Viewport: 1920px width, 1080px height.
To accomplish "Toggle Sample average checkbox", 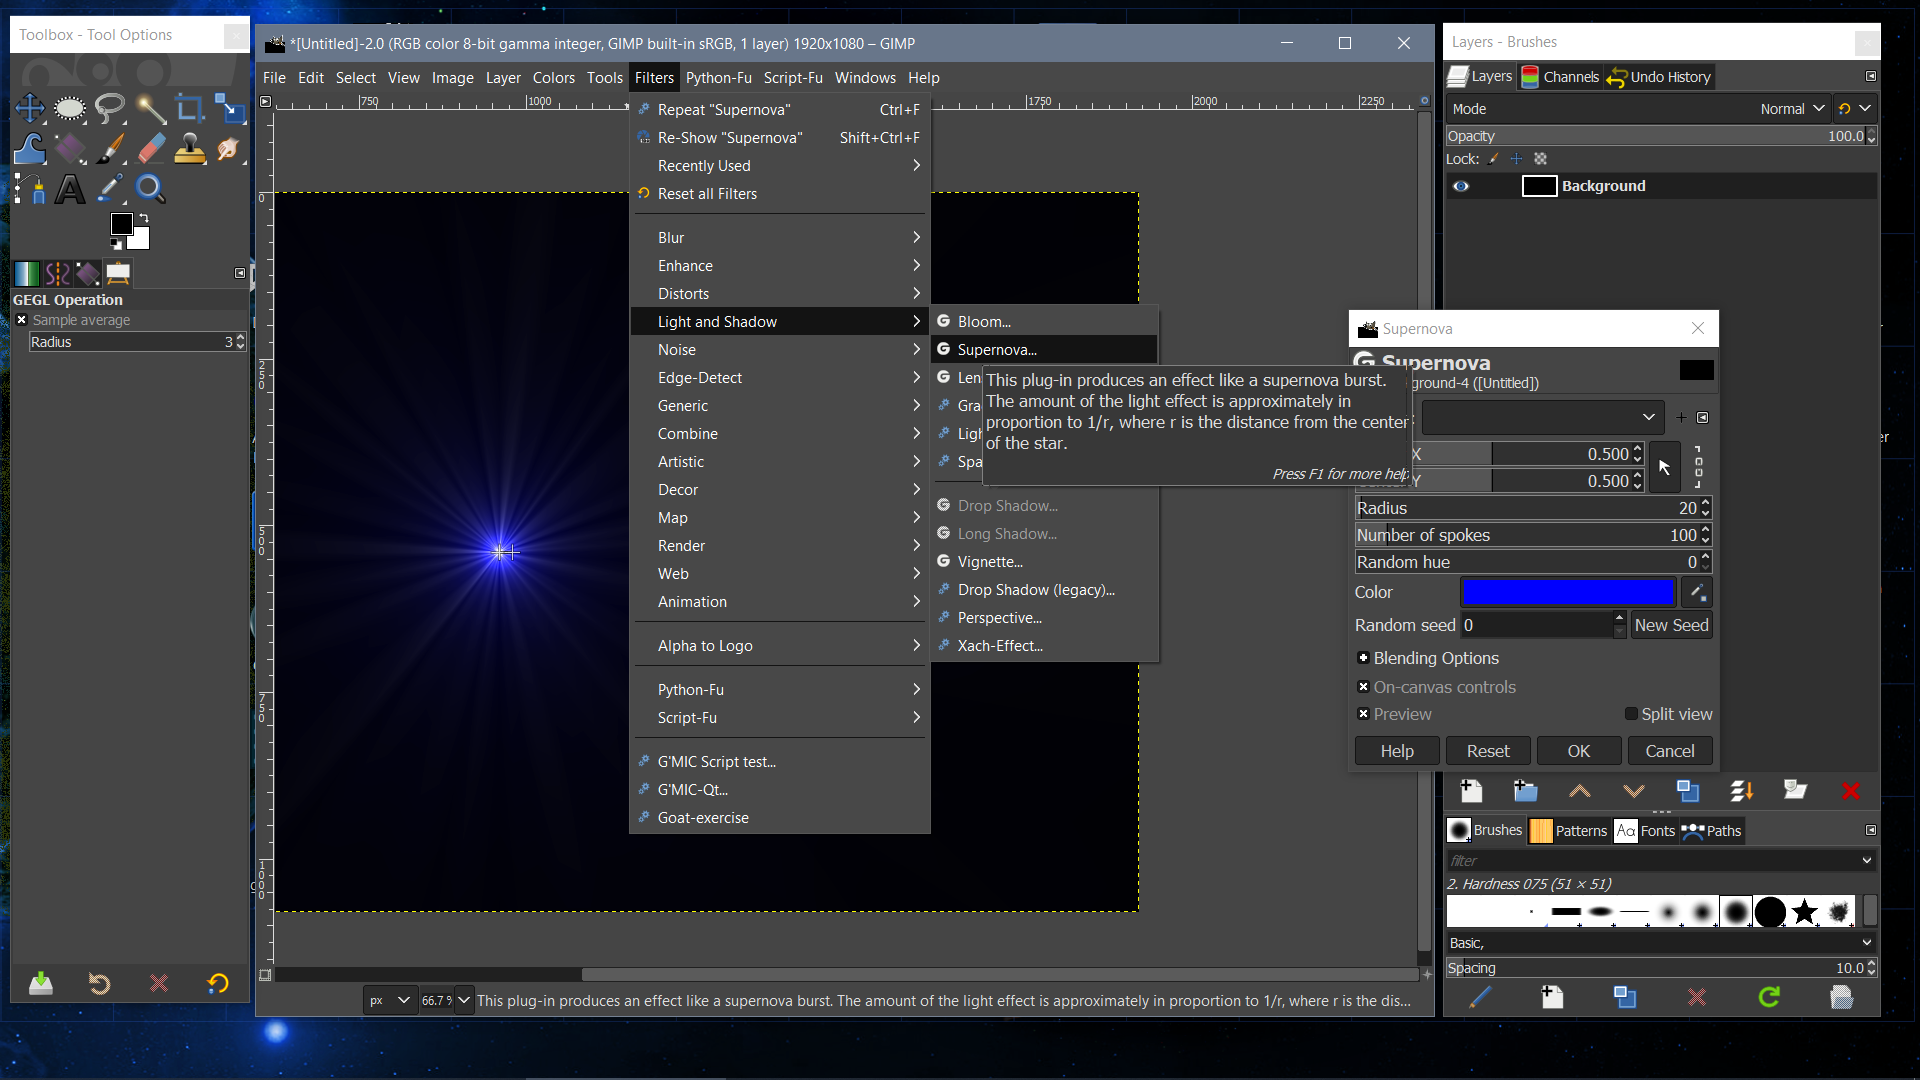I will click(22, 320).
